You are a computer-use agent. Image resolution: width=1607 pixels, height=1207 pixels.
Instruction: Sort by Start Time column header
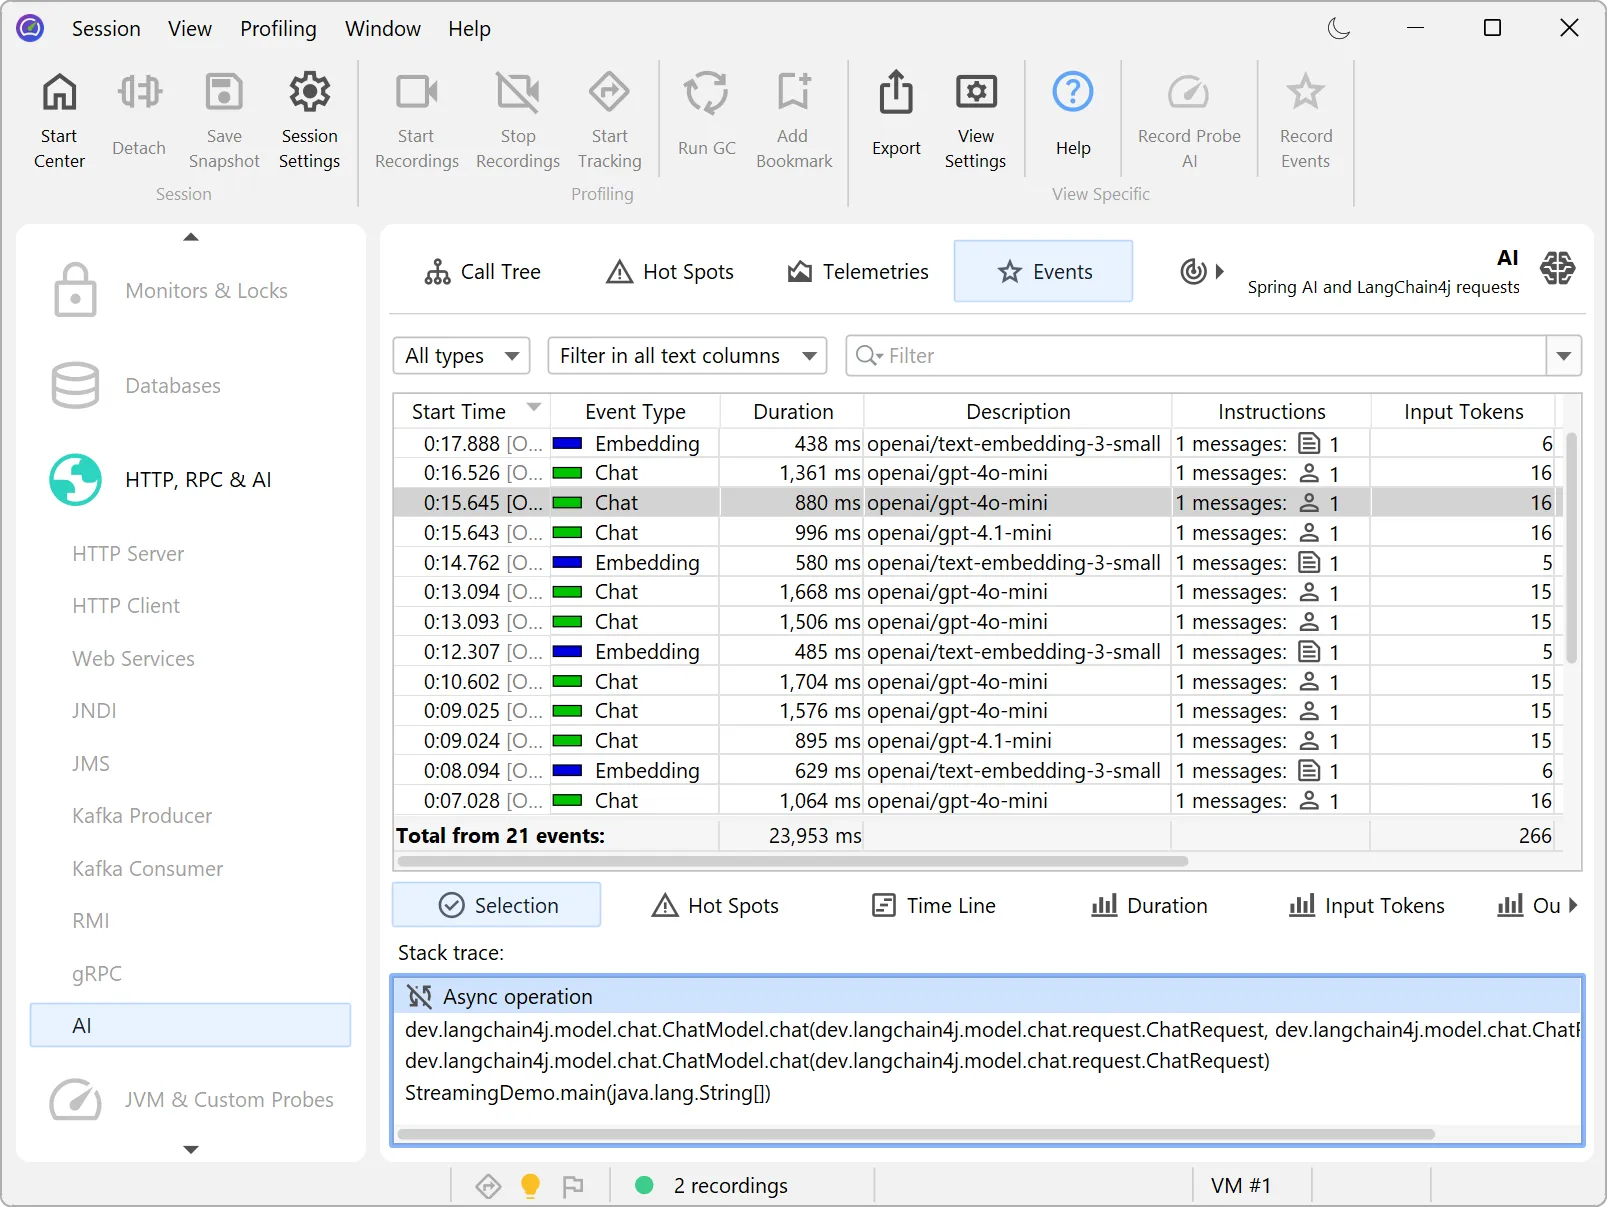471,412
